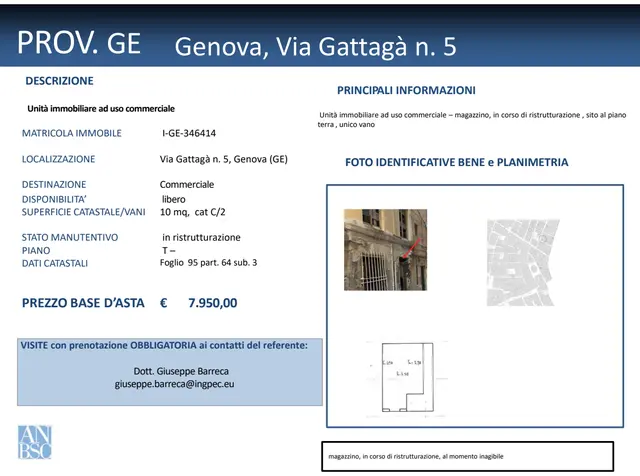Click the principal information description paragraph
This screenshot has height=476, width=640.
click(472, 120)
